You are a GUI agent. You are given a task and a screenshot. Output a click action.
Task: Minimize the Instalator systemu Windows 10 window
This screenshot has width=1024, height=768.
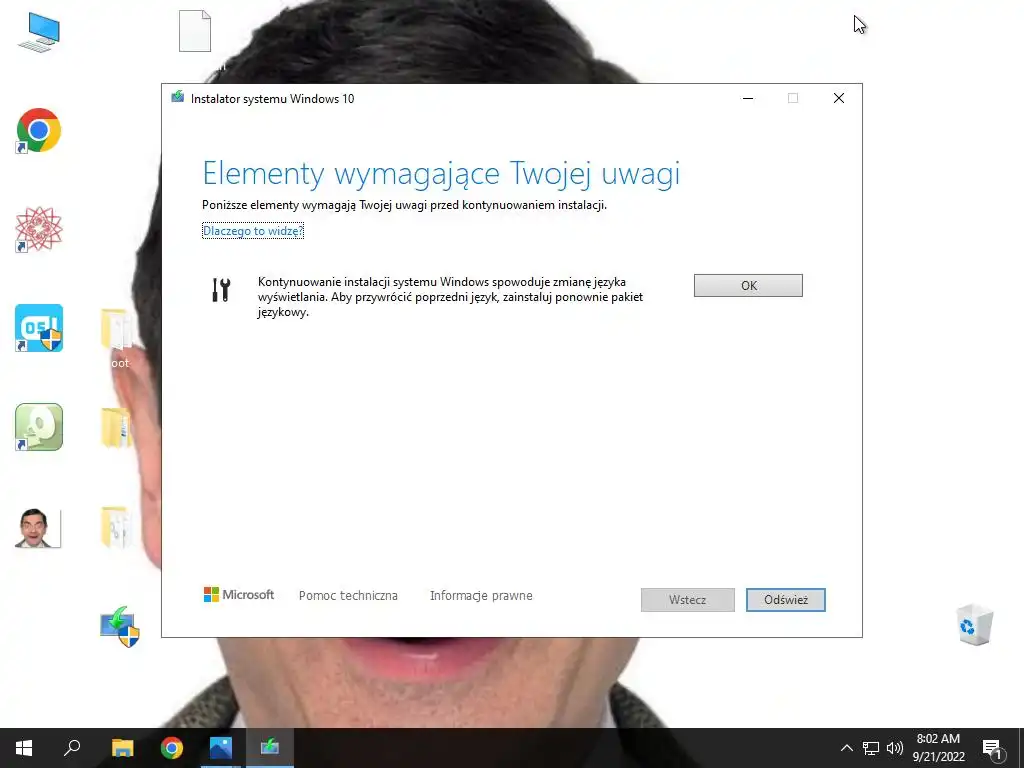pos(748,98)
